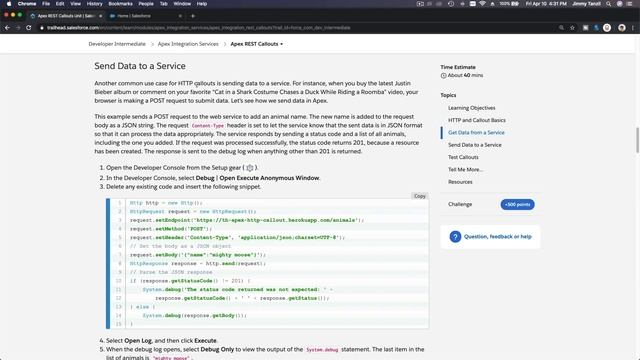Screen dimensions: 640x360
Task: Jump to Send Data to a Service topic
Action: coord(475,145)
